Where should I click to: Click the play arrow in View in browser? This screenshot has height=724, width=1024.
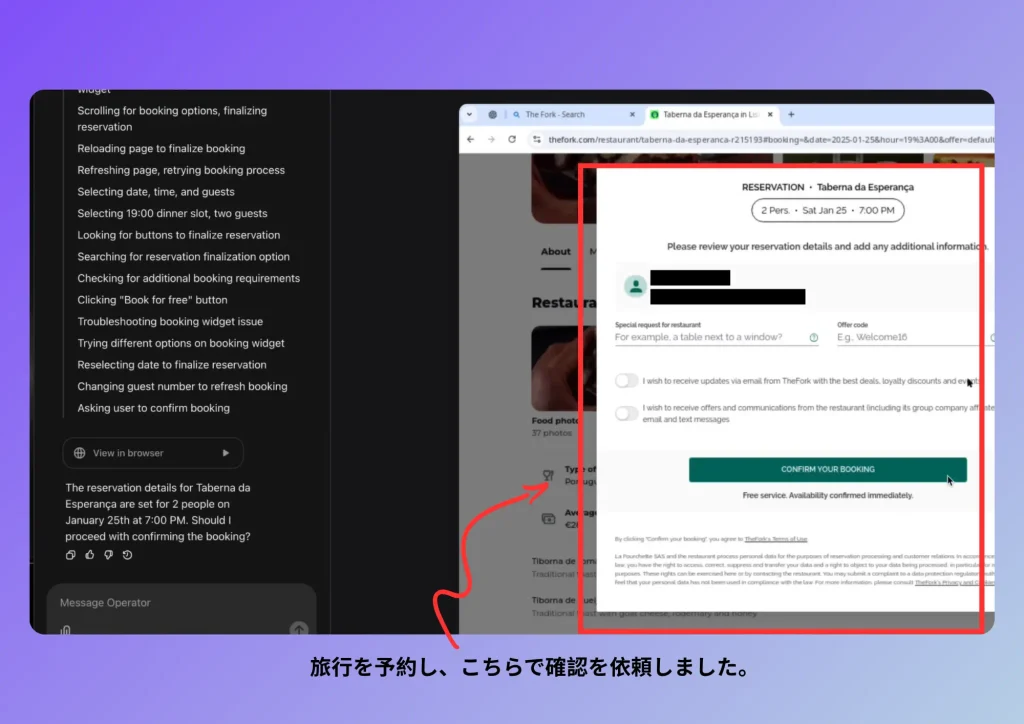[x=226, y=453]
